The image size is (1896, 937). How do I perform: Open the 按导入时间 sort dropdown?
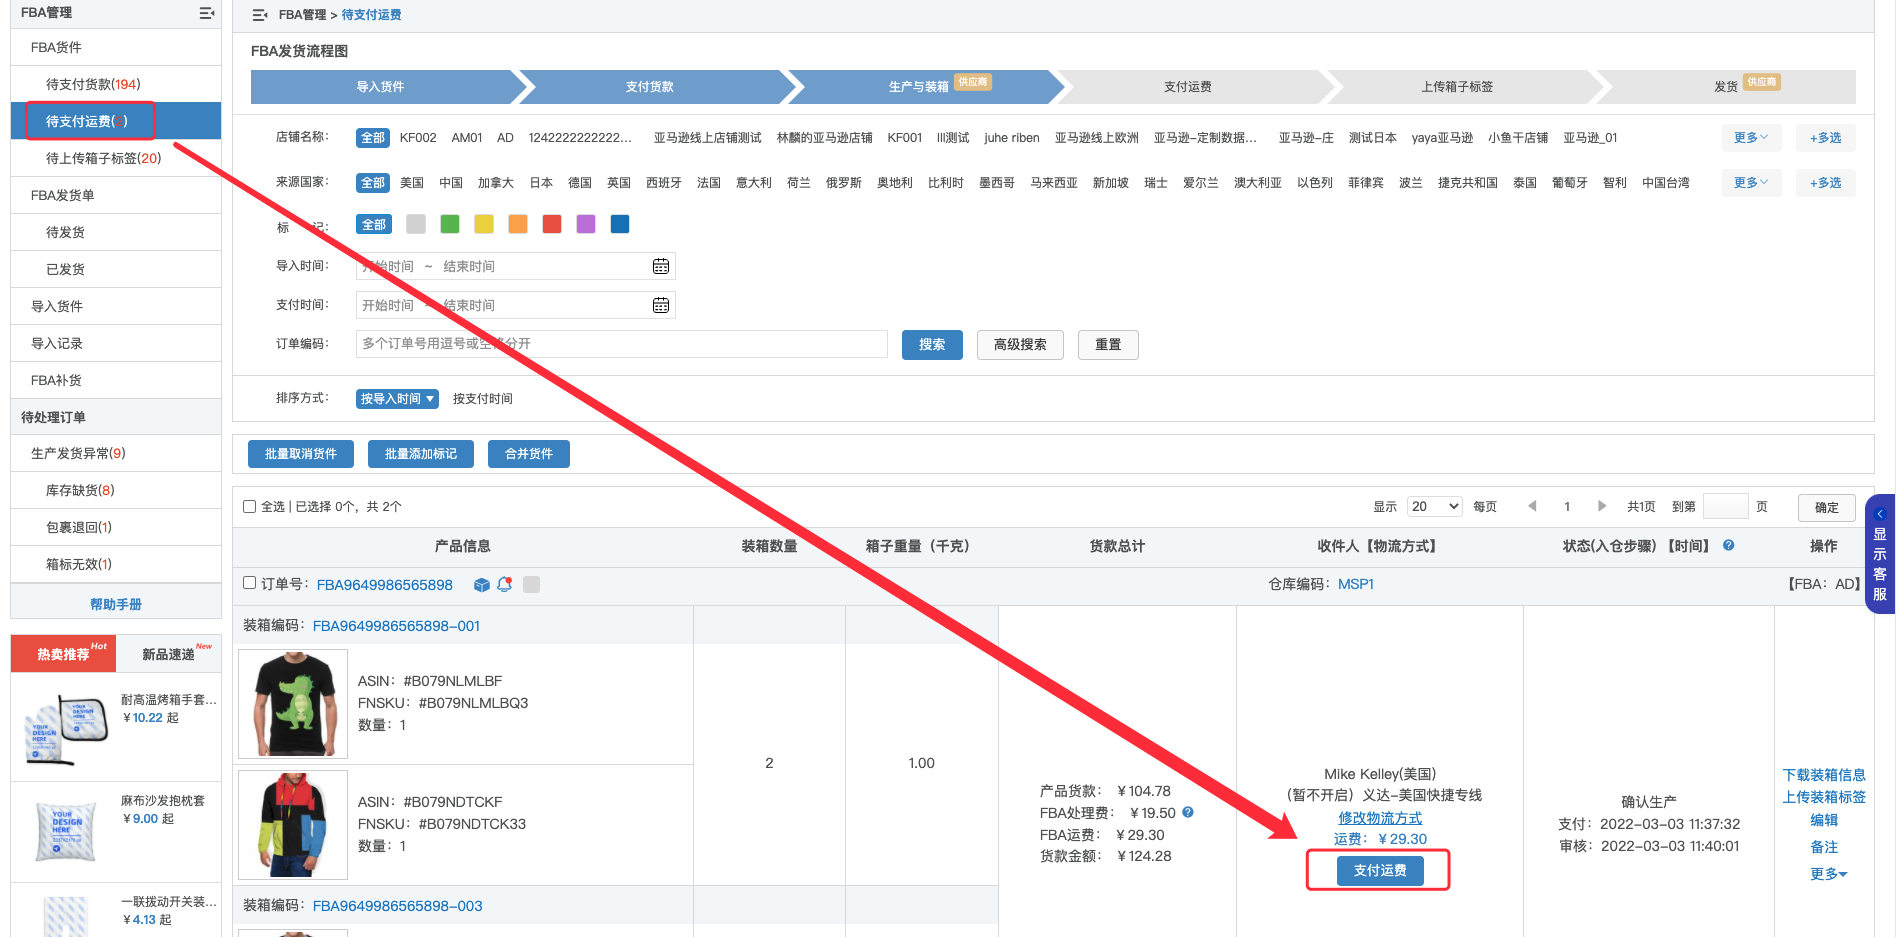tap(397, 399)
